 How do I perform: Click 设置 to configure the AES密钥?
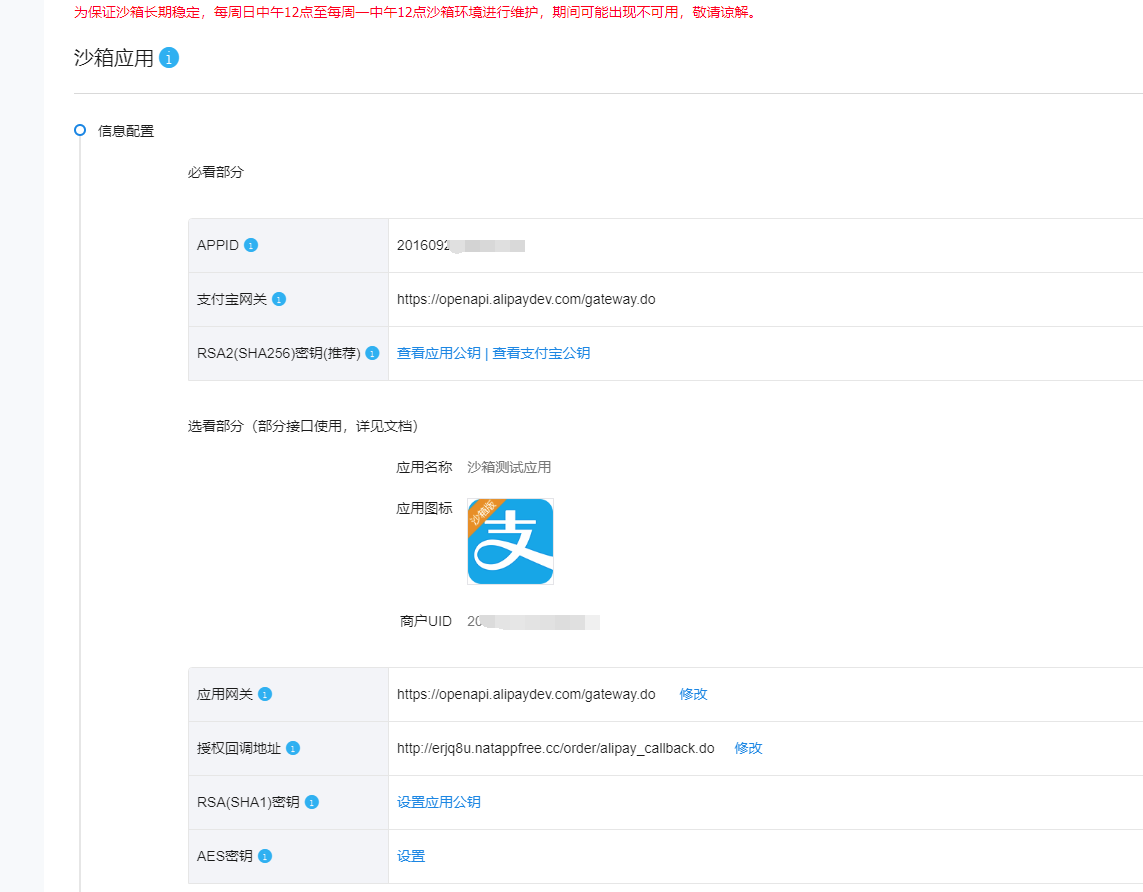[x=411, y=856]
